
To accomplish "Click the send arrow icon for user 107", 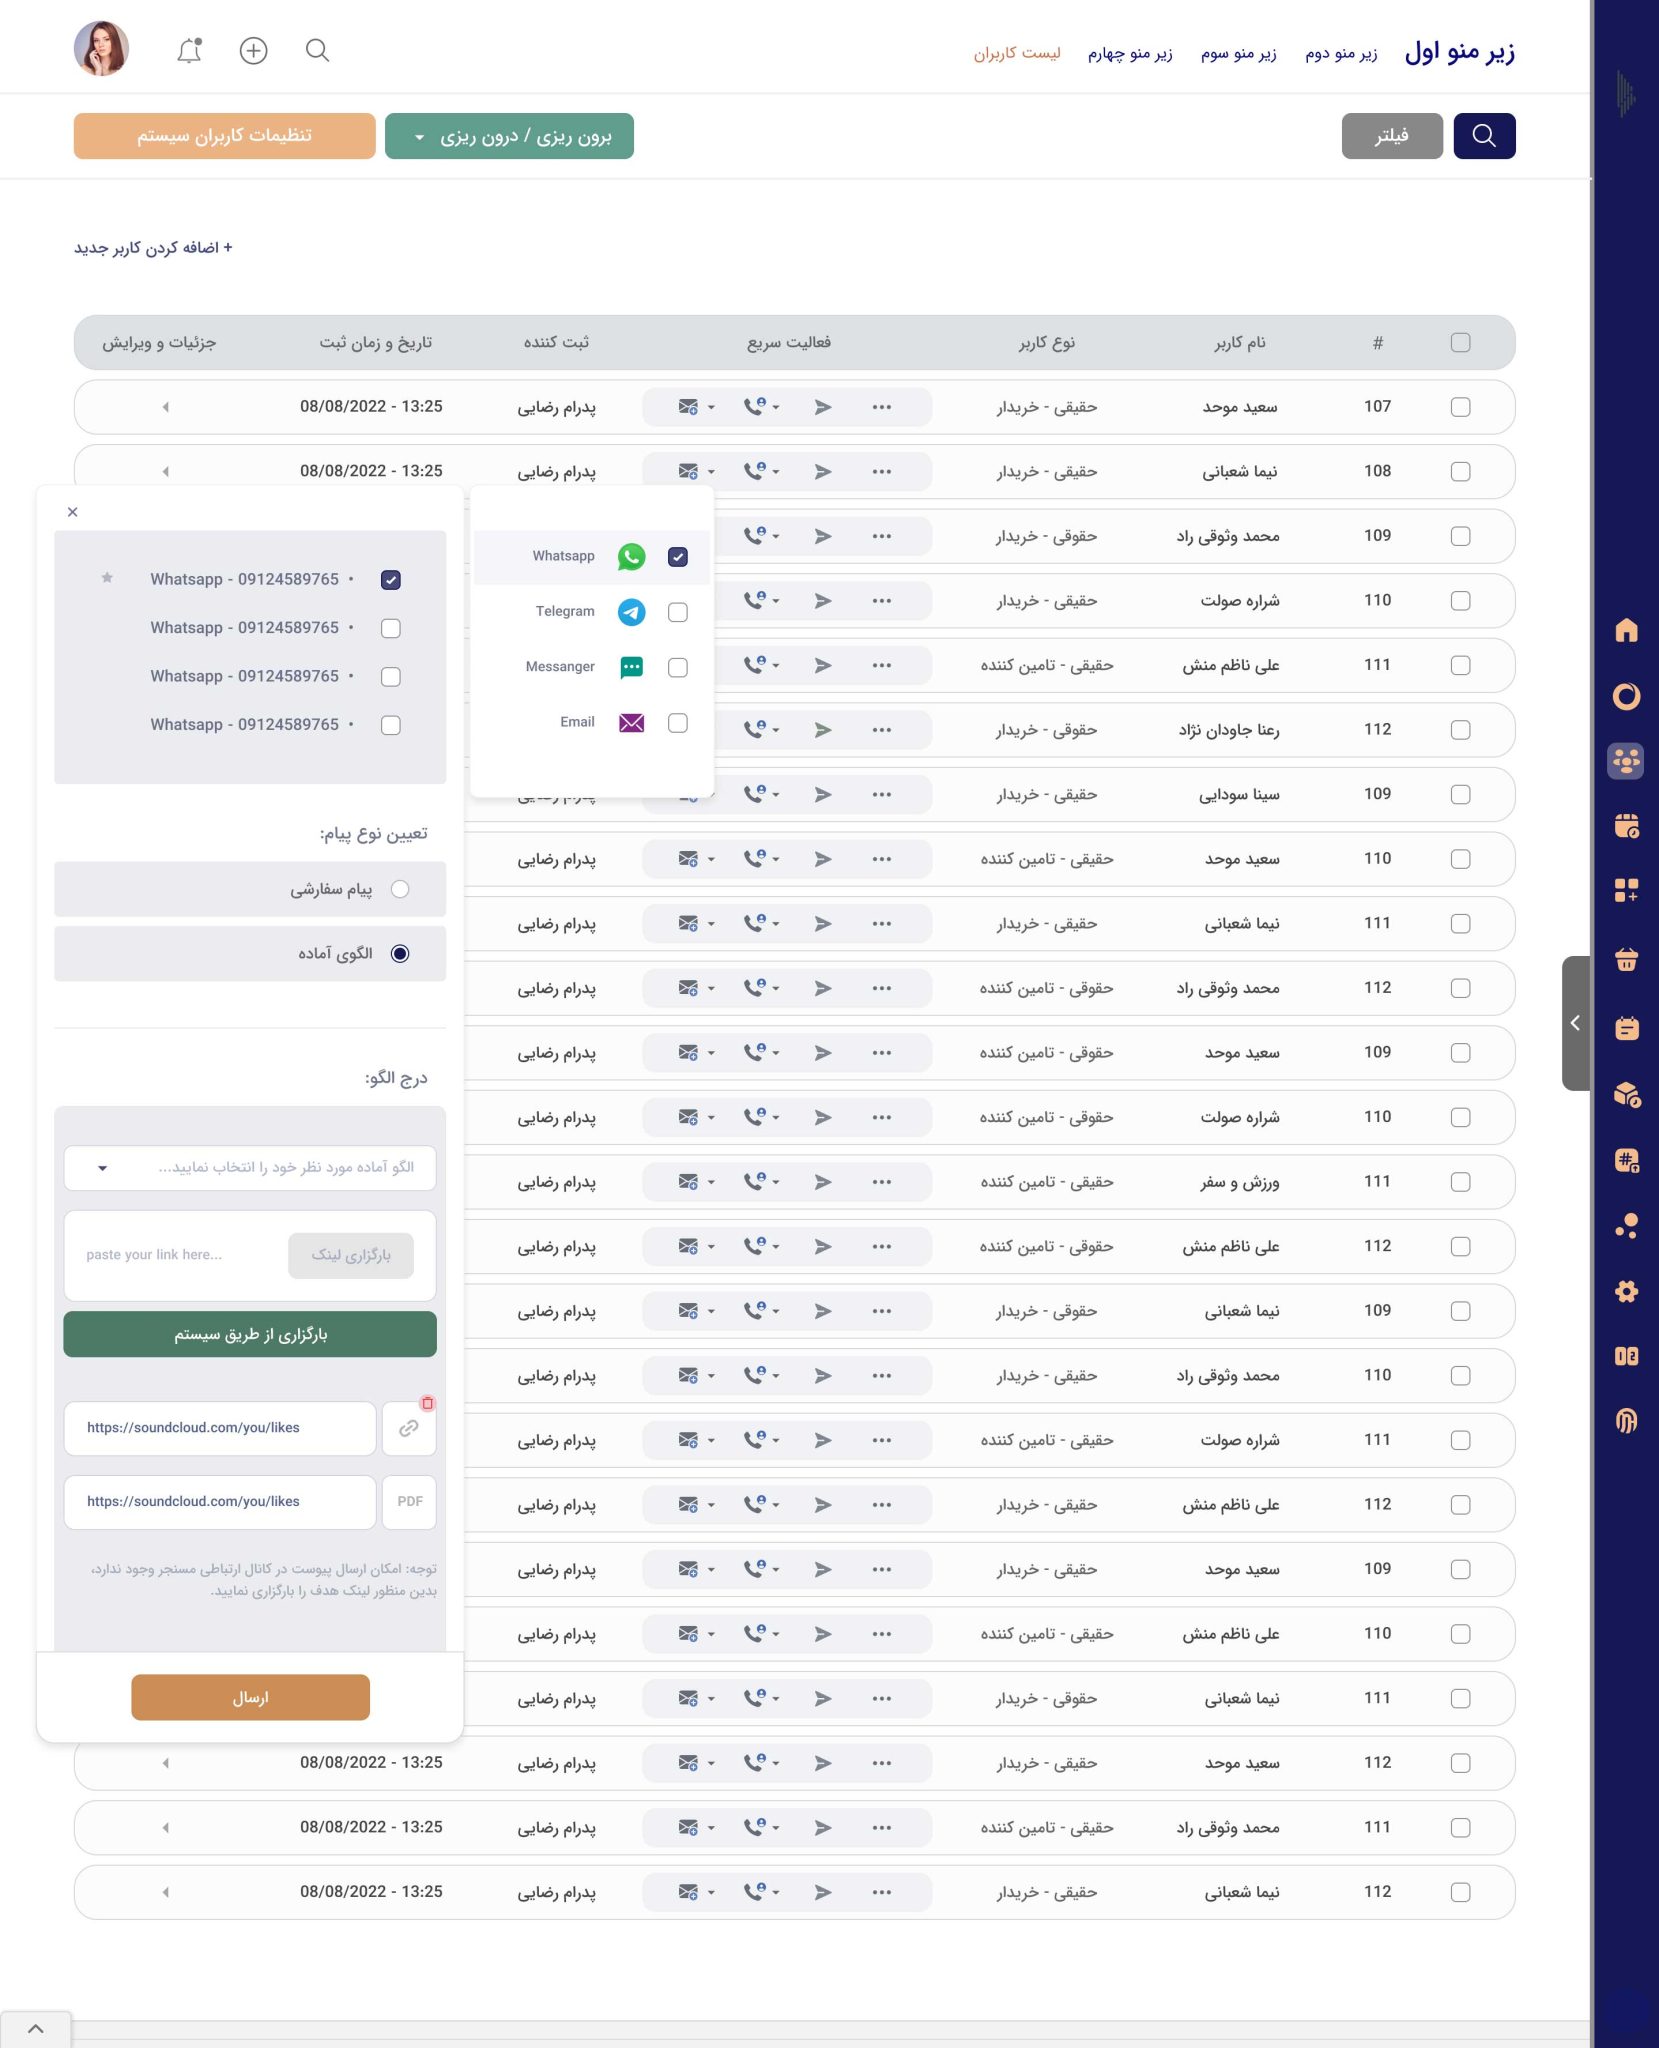I will (x=823, y=407).
